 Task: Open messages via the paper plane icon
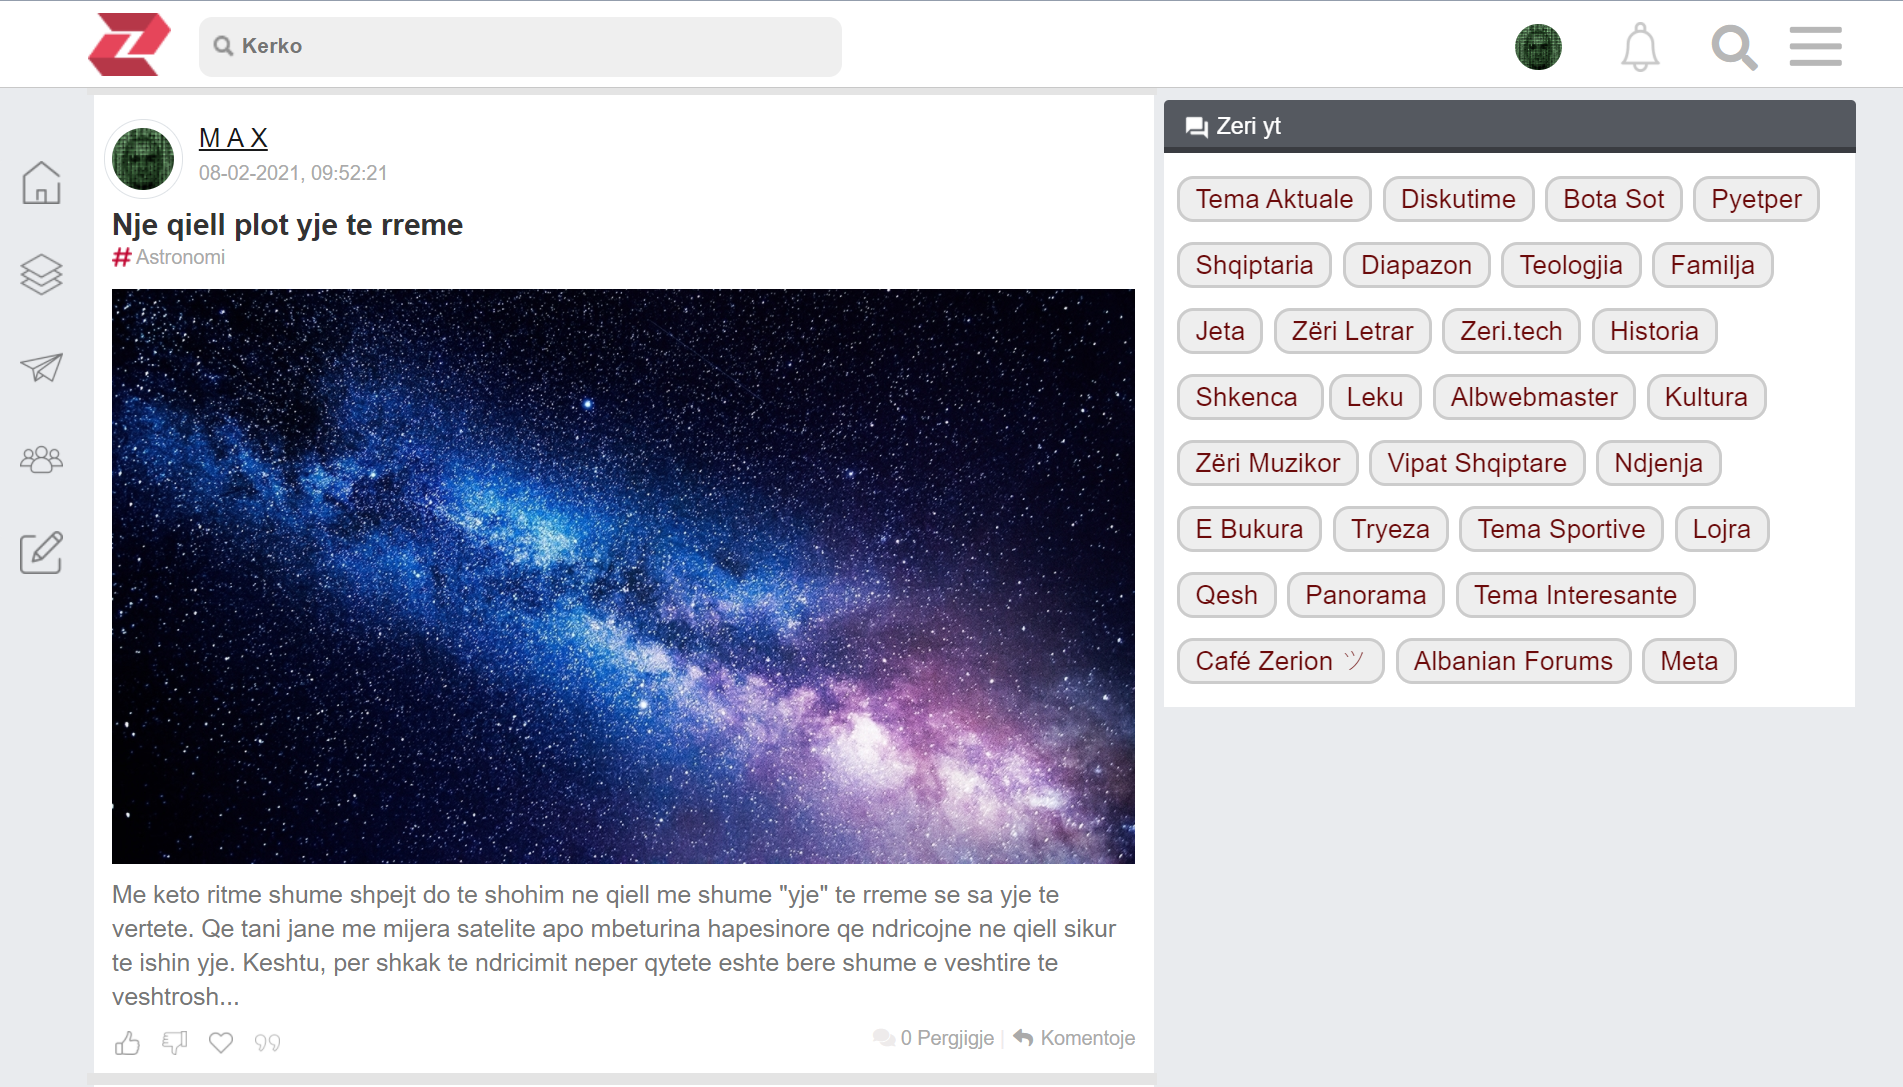[x=41, y=367]
